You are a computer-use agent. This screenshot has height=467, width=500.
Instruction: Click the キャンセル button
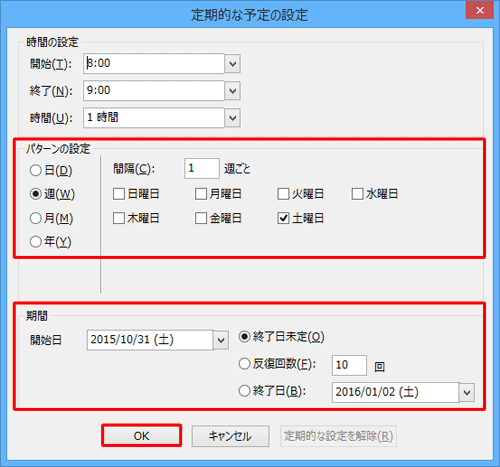coord(230,436)
